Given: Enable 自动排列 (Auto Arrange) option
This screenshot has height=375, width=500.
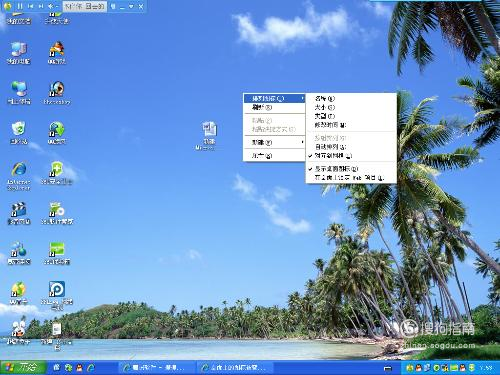Looking at the screenshot, I should pyautogui.click(x=351, y=147).
